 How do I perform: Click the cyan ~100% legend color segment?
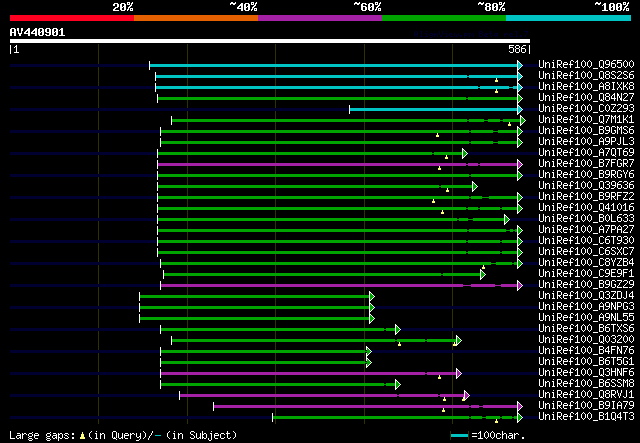pyautogui.click(x=569, y=18)
